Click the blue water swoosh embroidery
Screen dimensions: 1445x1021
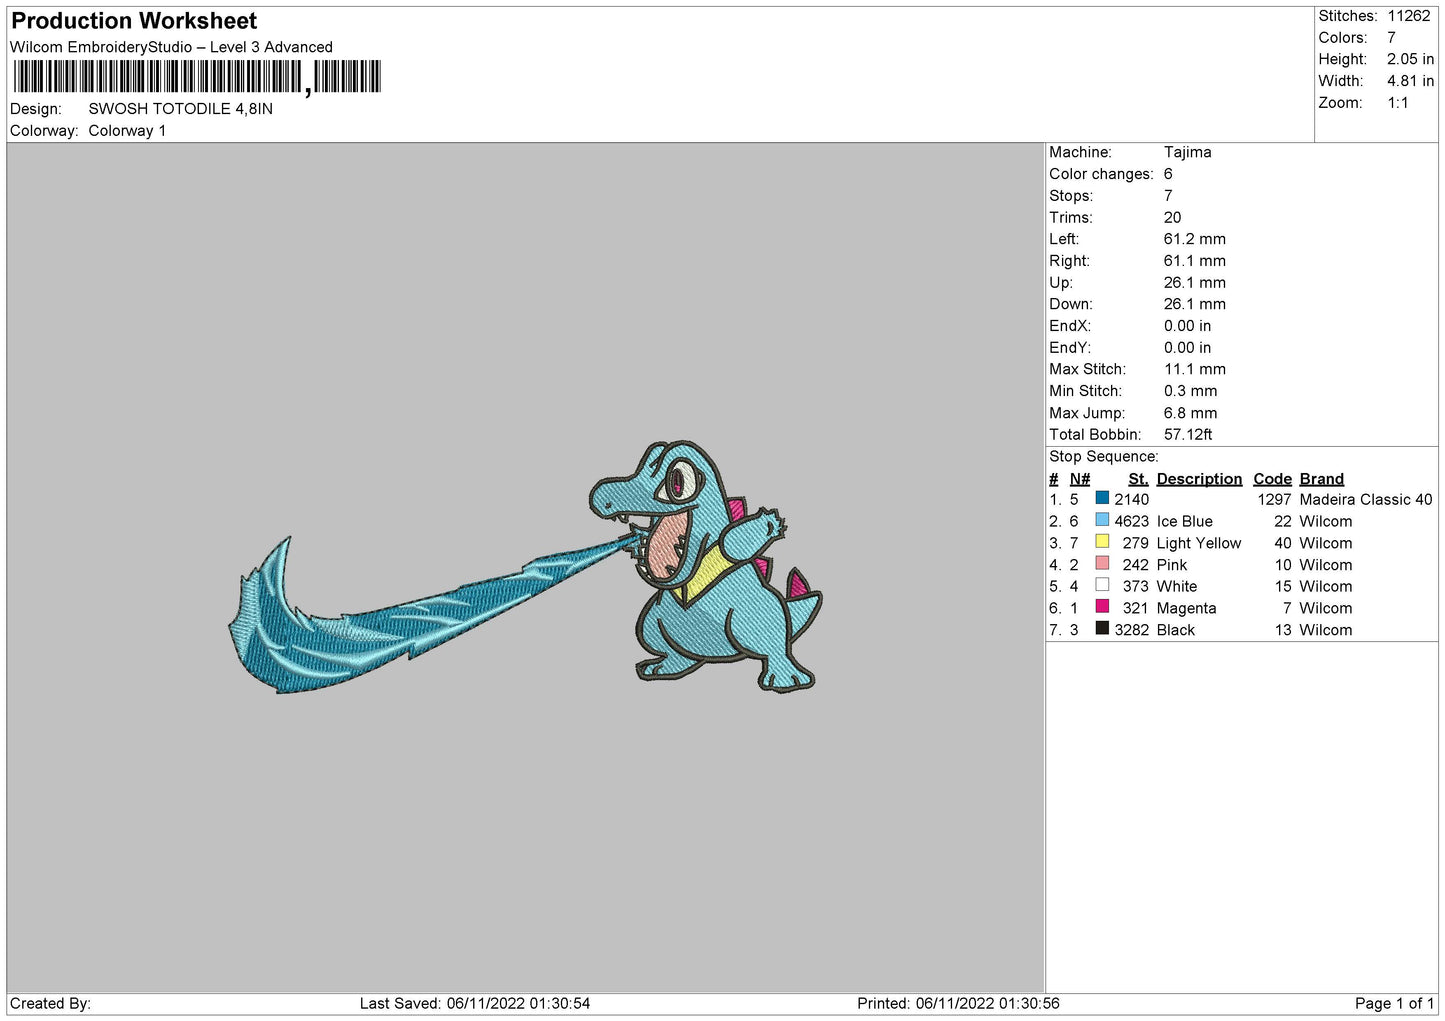pos(400,620)
